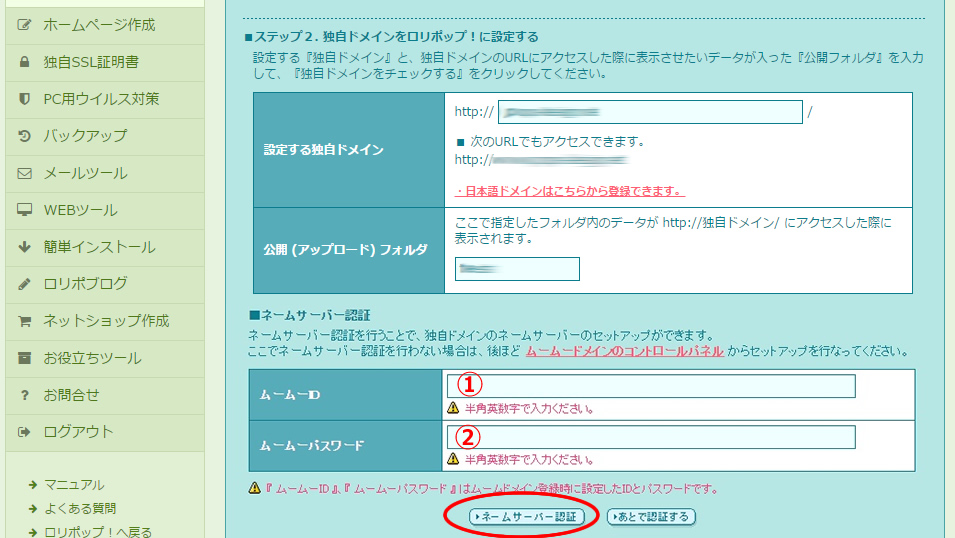Click the pencil-and-paper icon beside ホームページ作成
Viewport: 955px width, 538px height.
click(24, 25)
